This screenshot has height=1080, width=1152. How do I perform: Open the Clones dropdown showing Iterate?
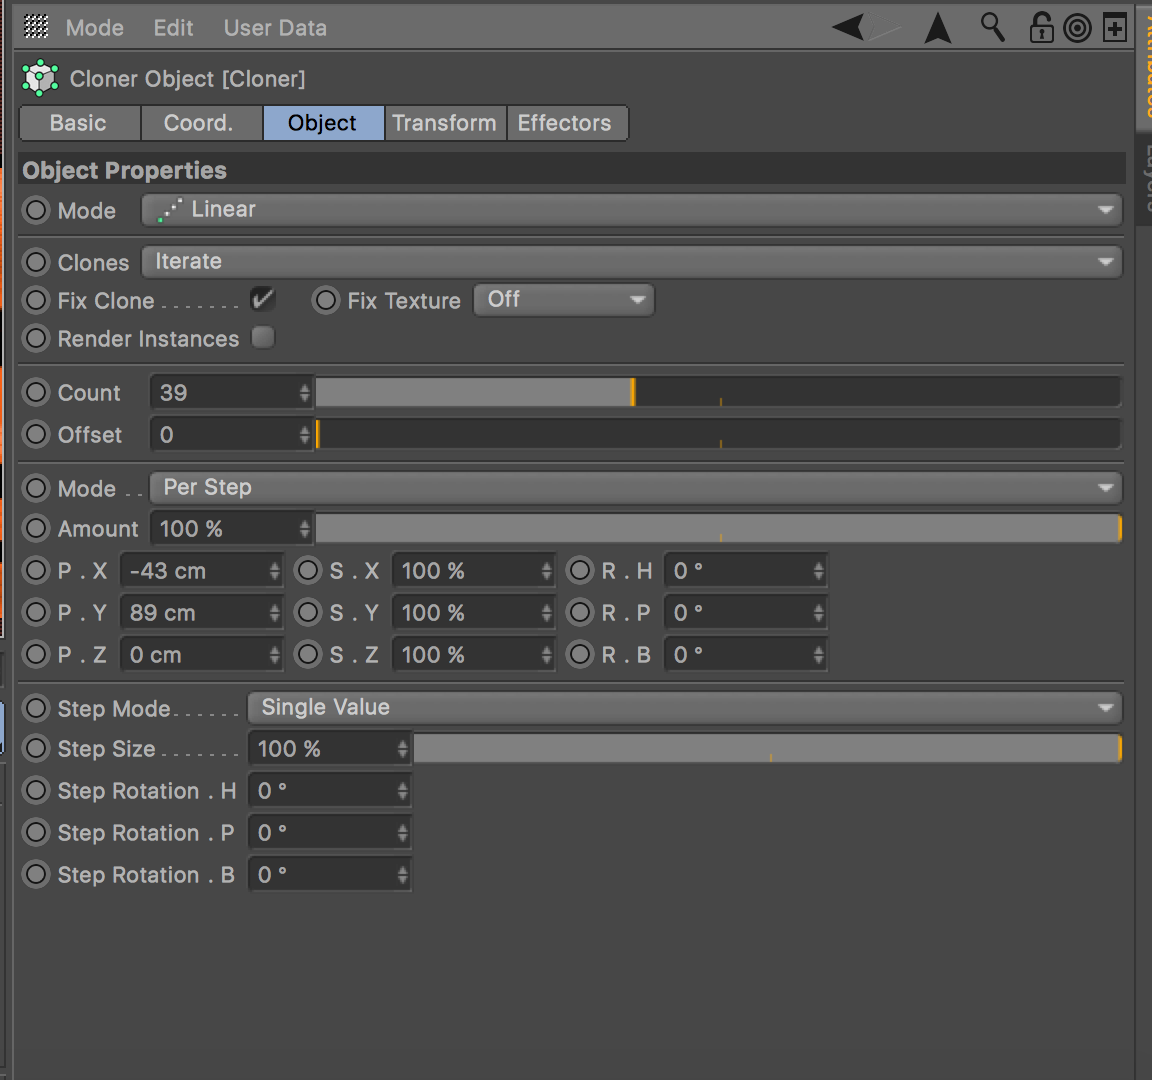point(632,262)
